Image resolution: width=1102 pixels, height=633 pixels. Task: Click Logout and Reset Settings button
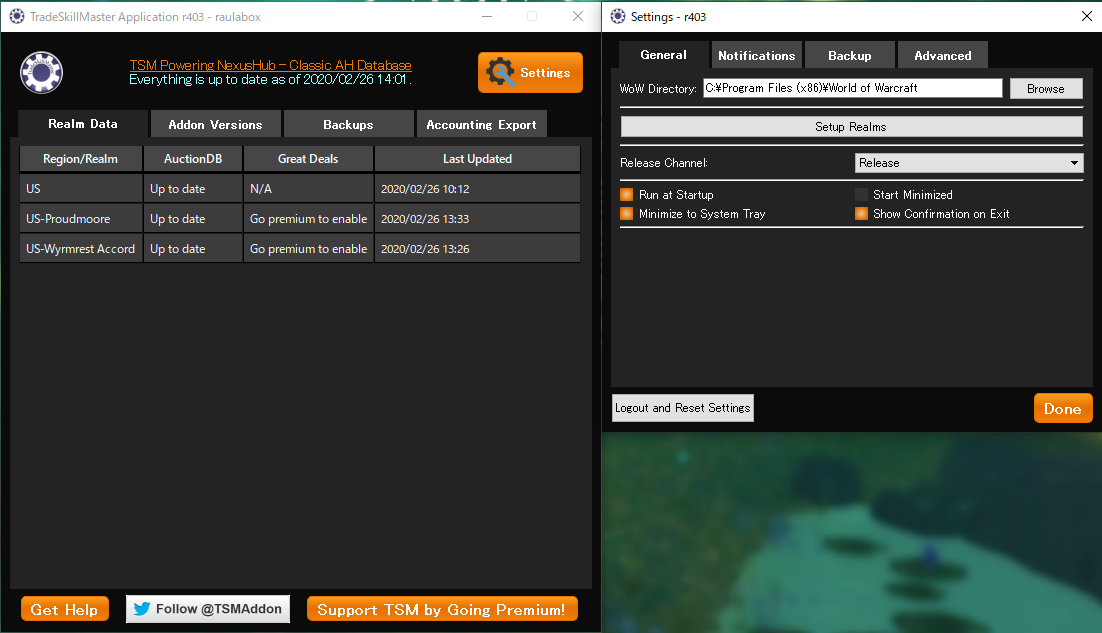pyautogui.click(x=682, y=408)
